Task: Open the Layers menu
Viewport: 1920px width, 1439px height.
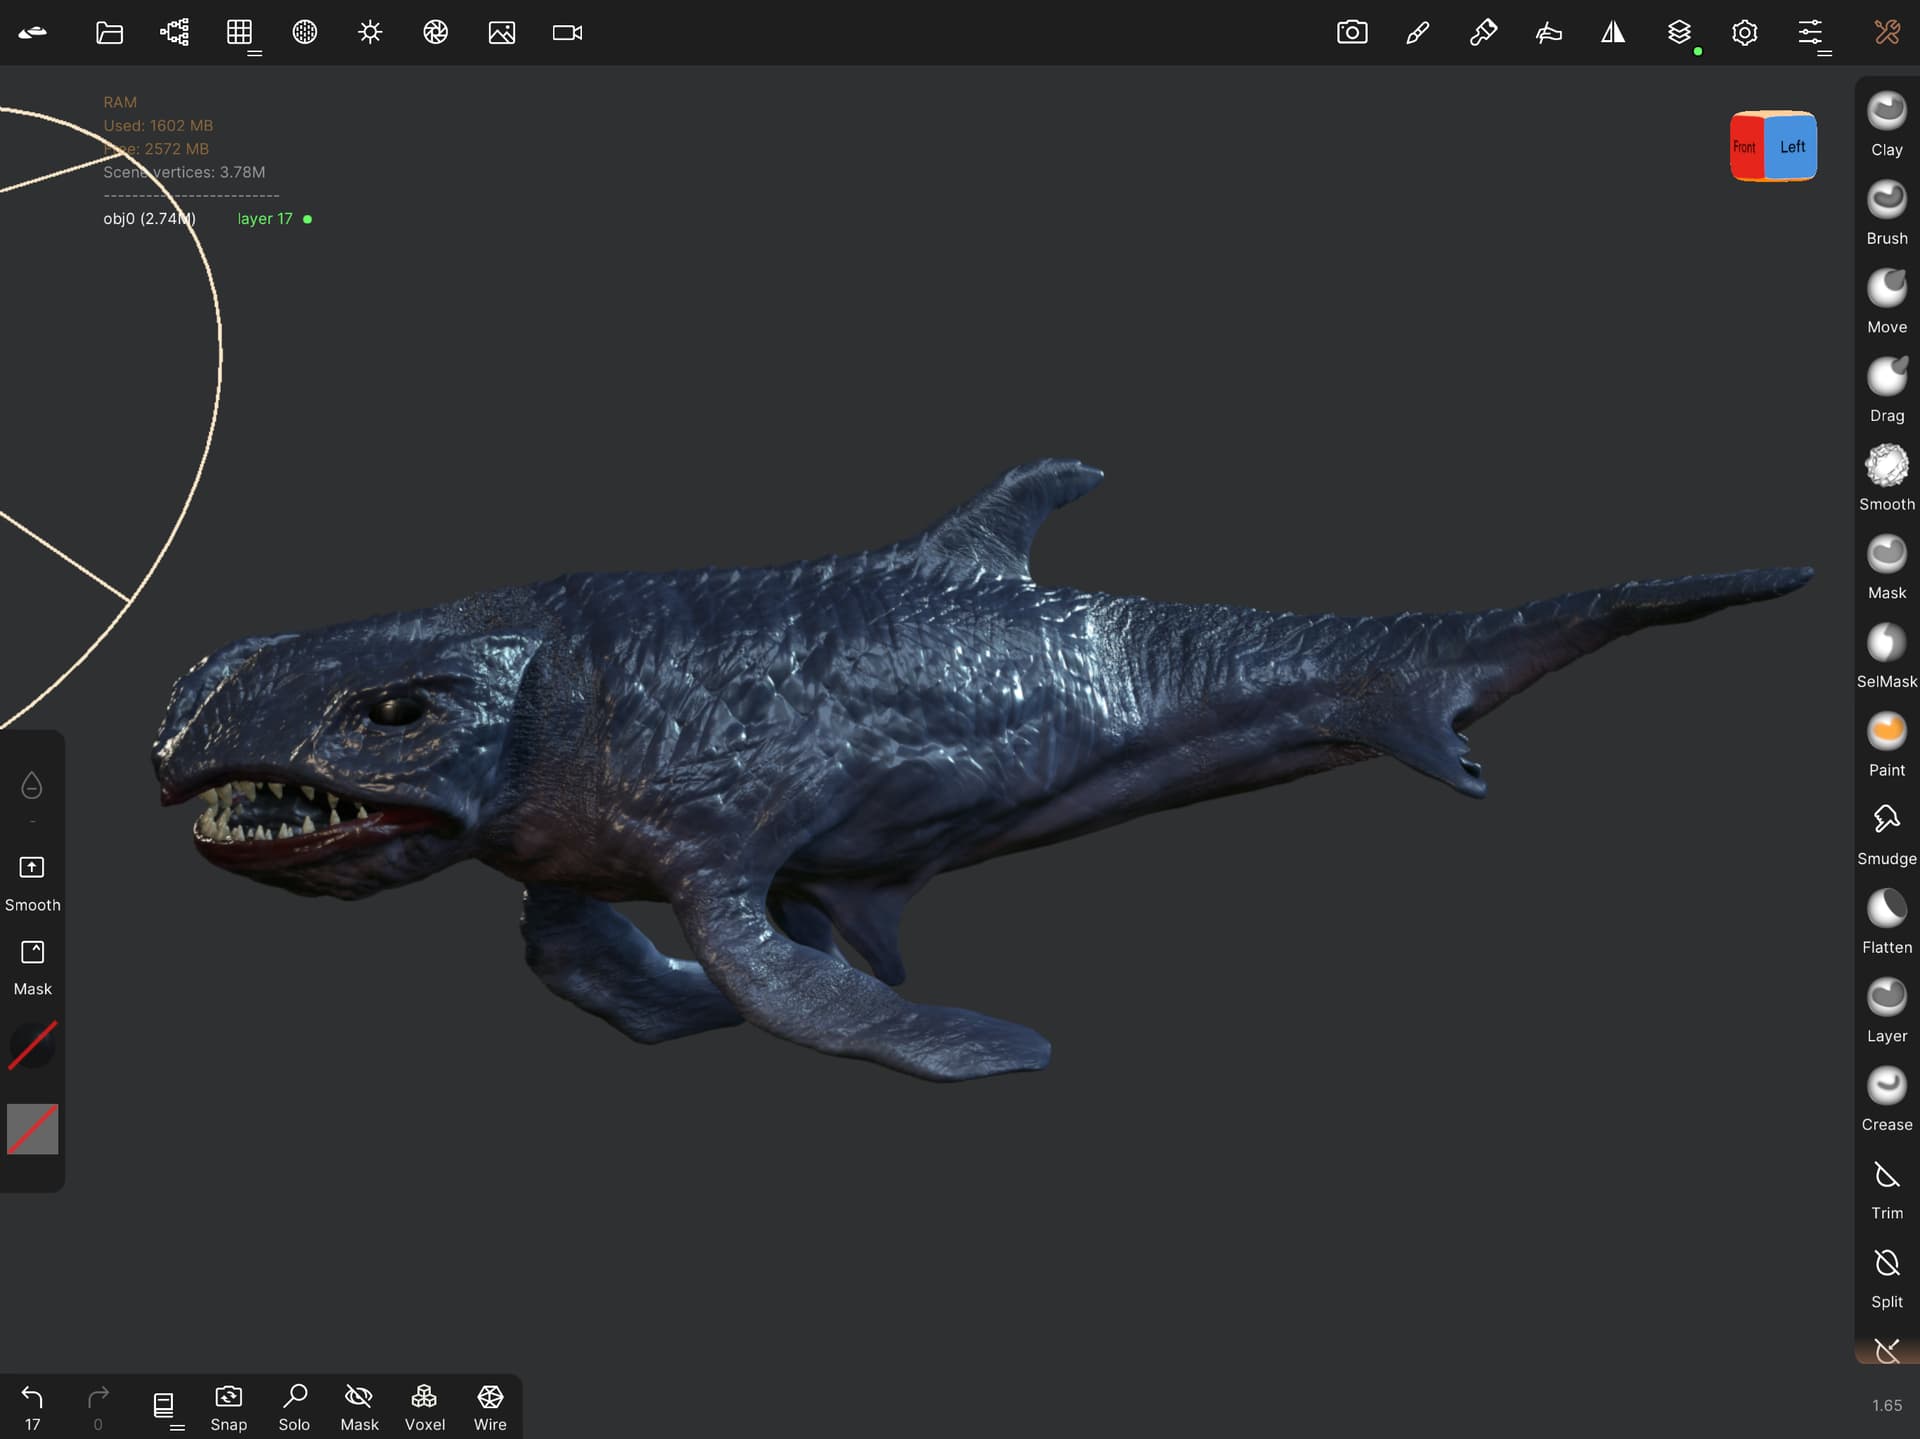Action: 1679,33
